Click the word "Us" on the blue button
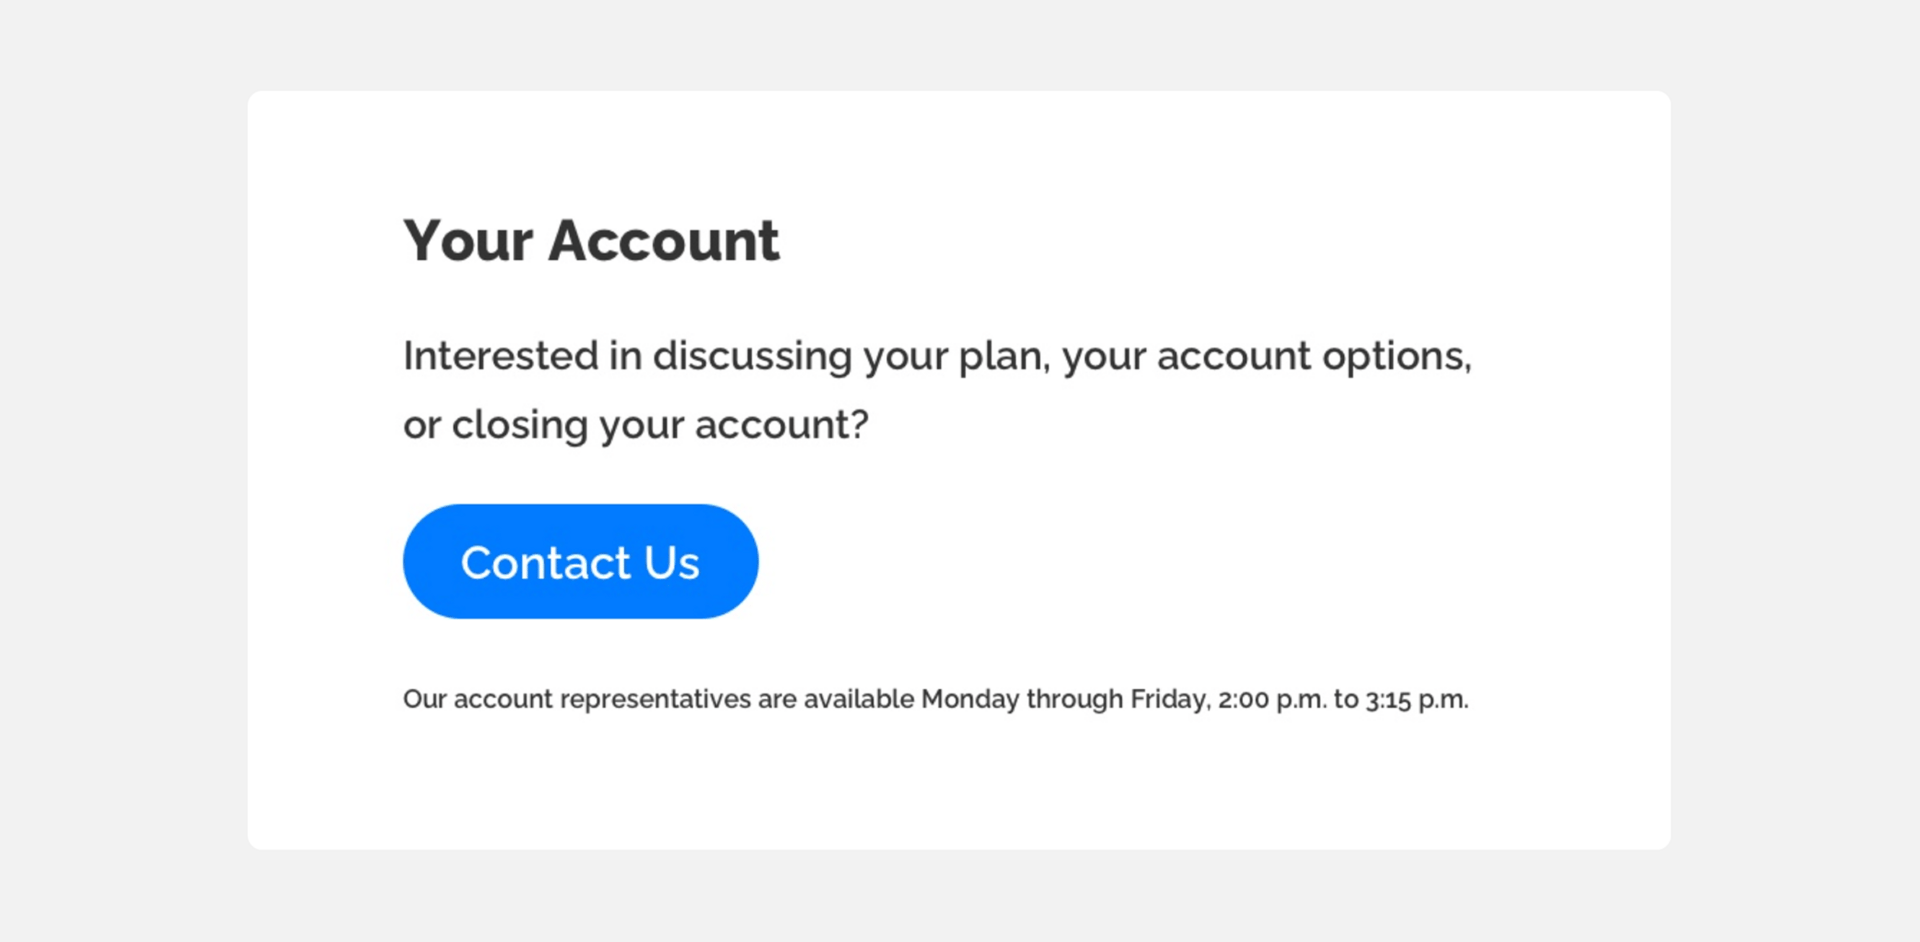This screenshot has height=942, width=1920. [671, 563]
